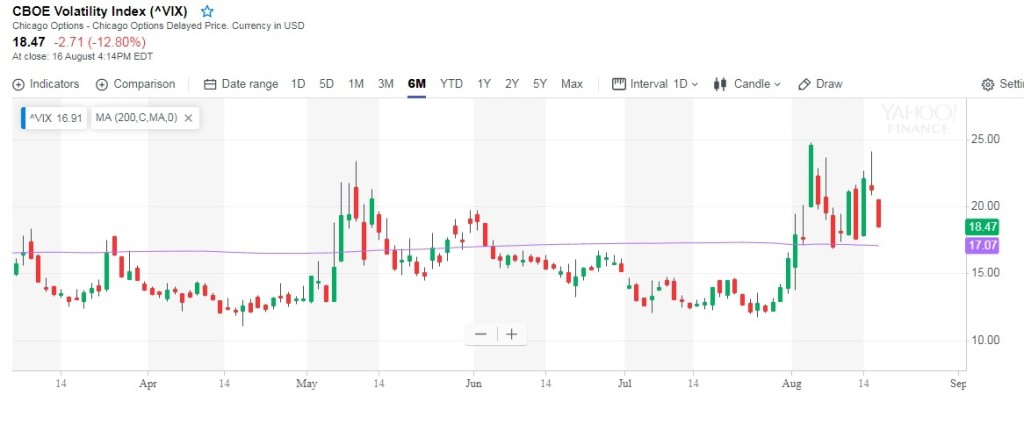Click the MA (200,C,MA,0) label
Screen dimensions: 1024x424
coord(136,118)
